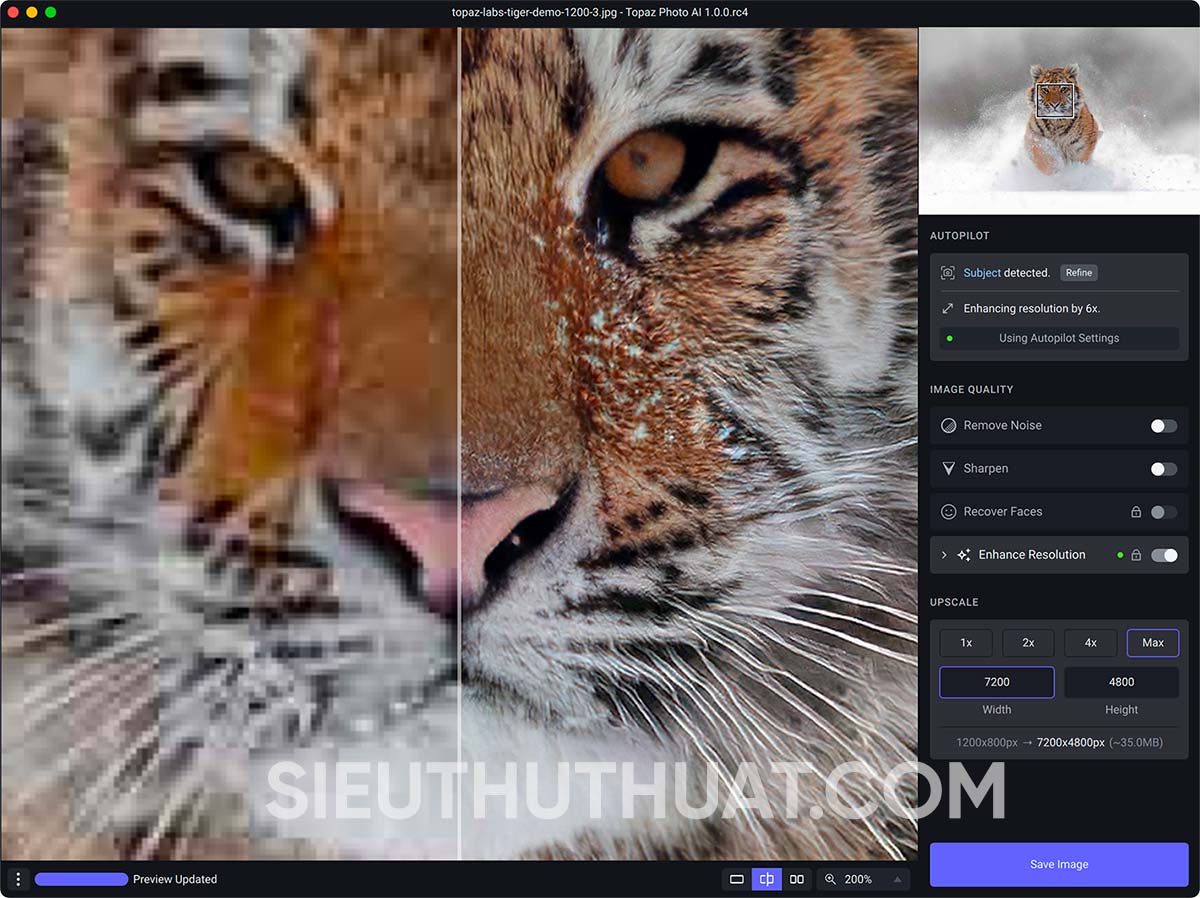Image resolution: width=1200 pixels, height=898 pixels.
Task: Disable the Enhance Resolution toggle
Action: 1164,555
